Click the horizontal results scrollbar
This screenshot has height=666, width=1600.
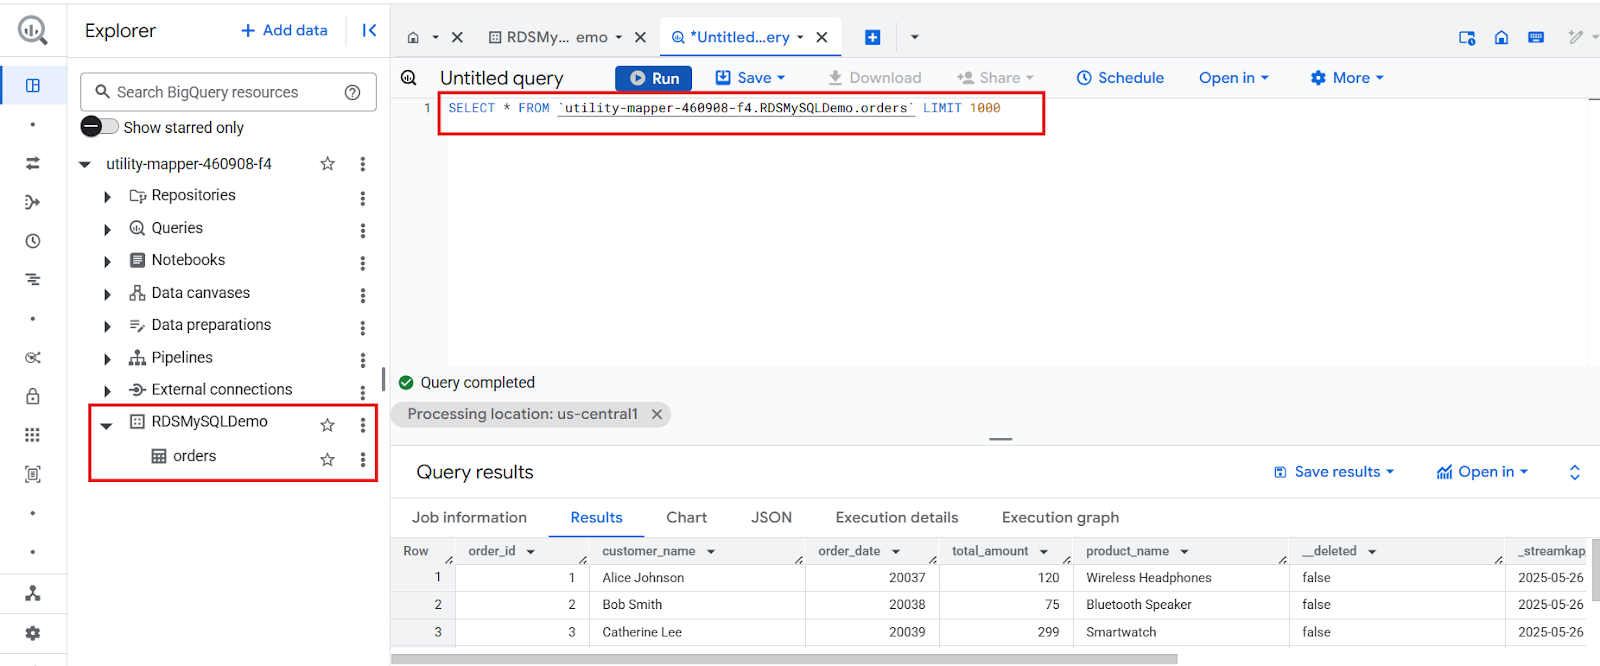click(784, 660)
